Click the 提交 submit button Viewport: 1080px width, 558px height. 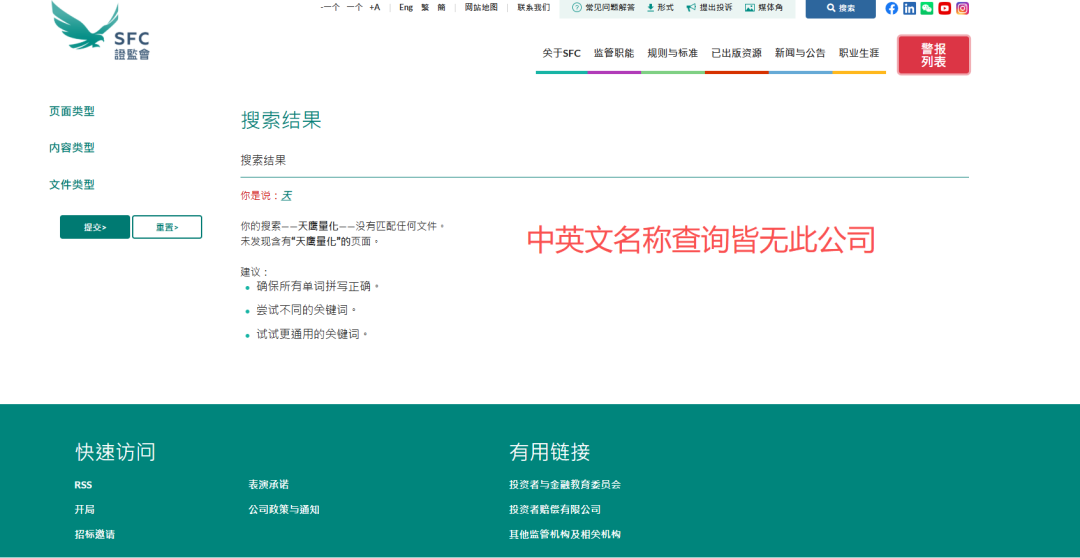[95, 227]
